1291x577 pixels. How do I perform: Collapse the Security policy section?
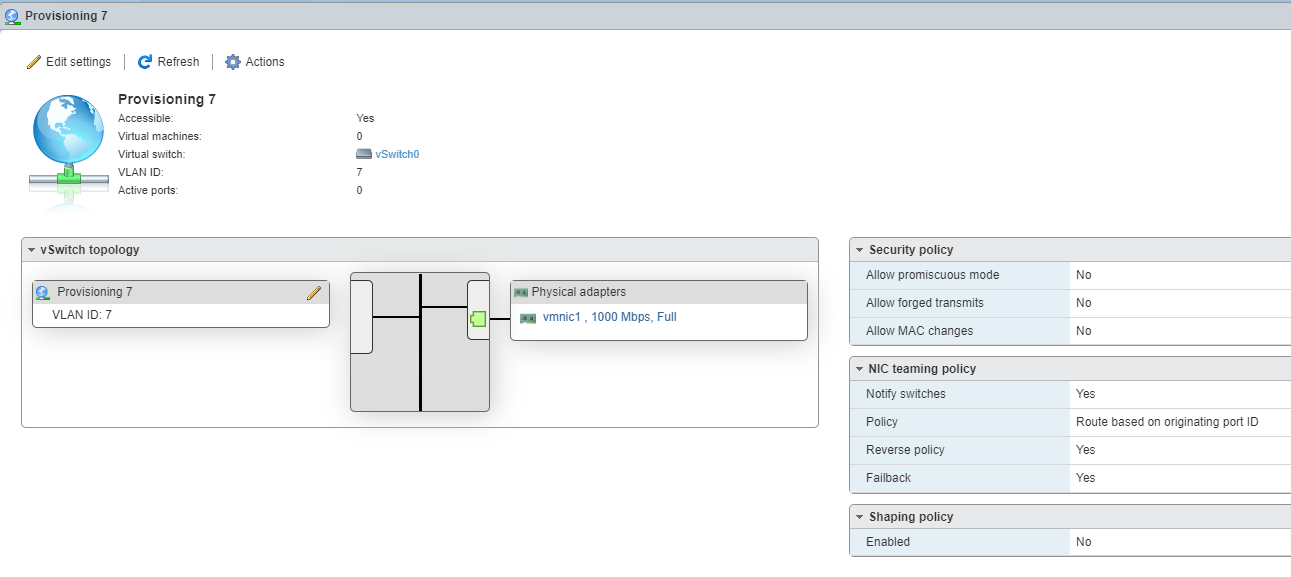[x=860, y=250]
